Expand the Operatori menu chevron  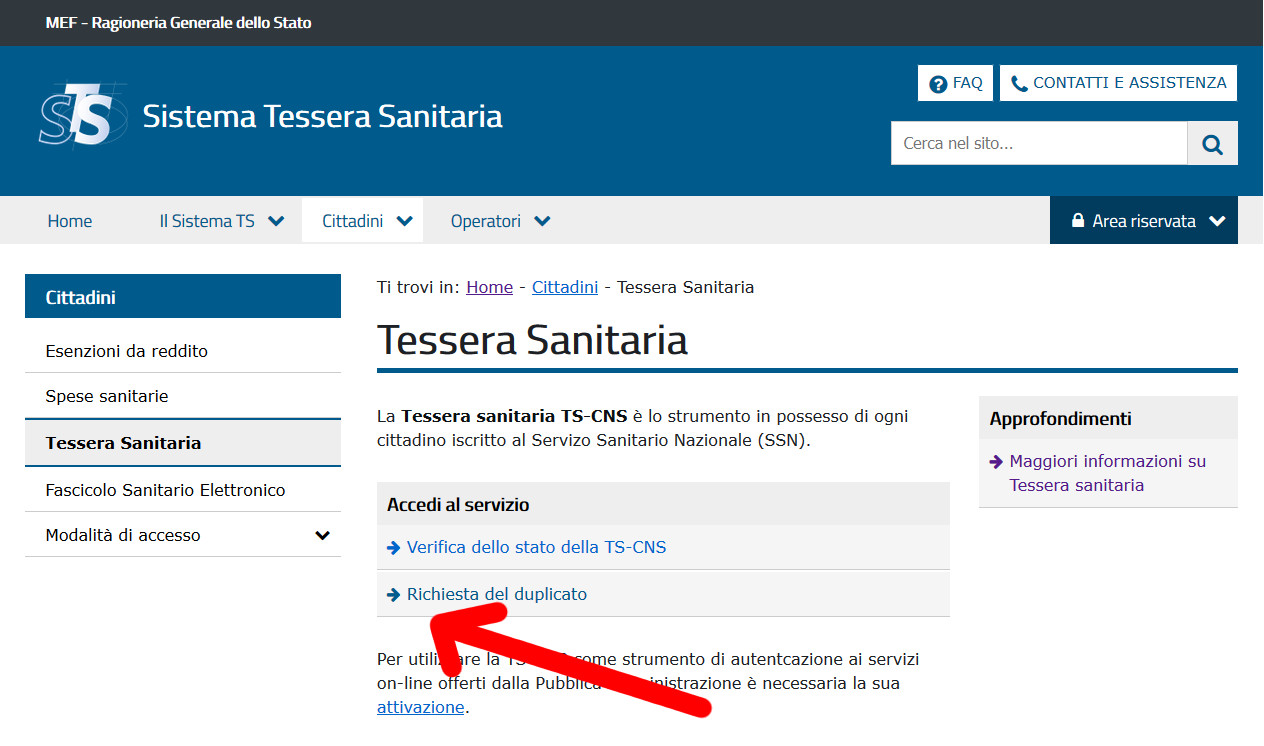542,221
